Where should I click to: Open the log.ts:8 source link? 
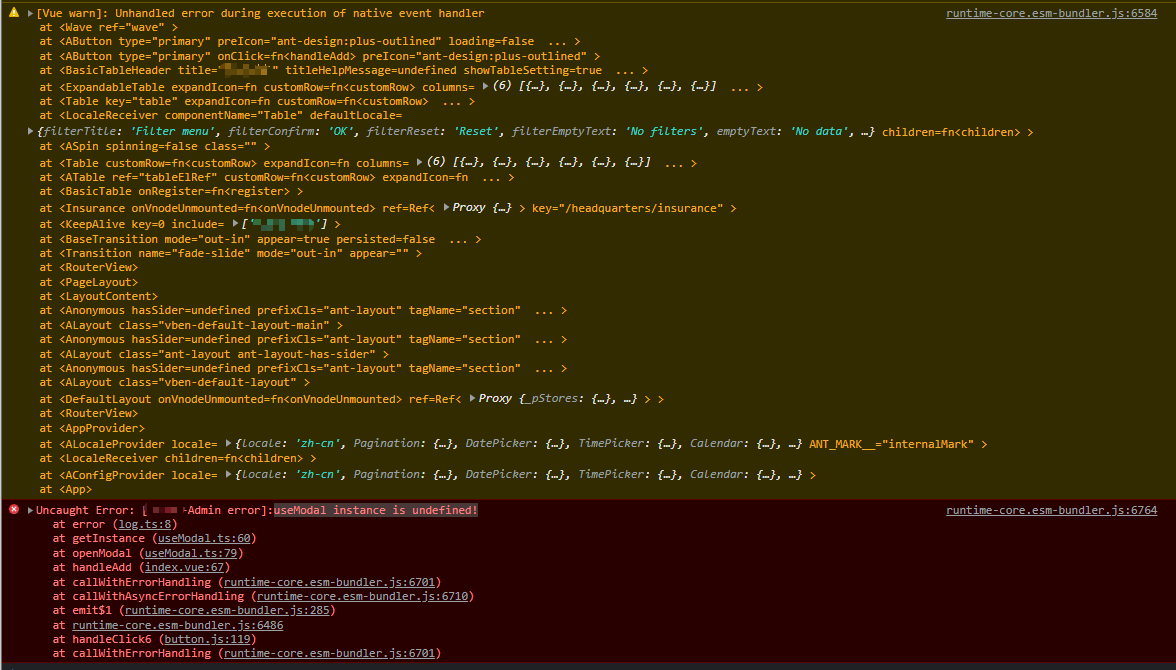coord(143,524)
